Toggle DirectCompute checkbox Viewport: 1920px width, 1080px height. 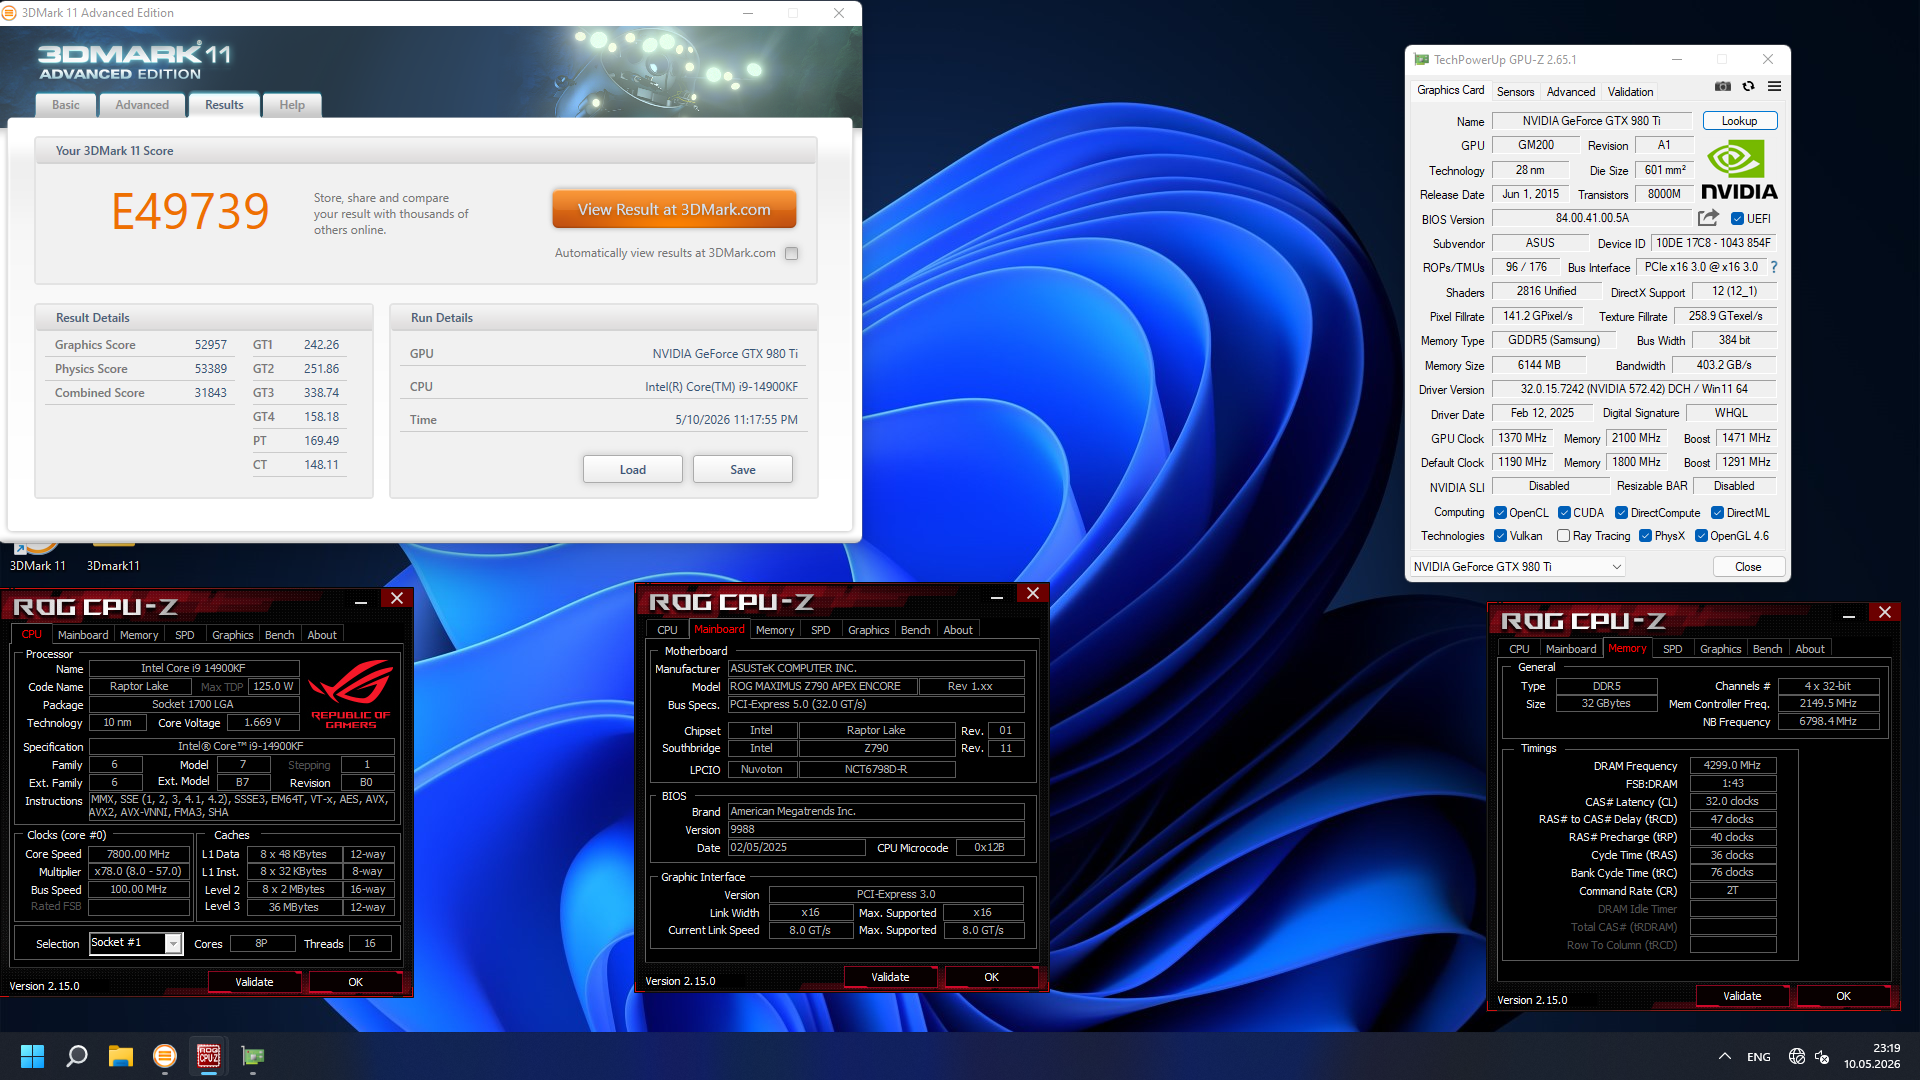pos(1621,513)
